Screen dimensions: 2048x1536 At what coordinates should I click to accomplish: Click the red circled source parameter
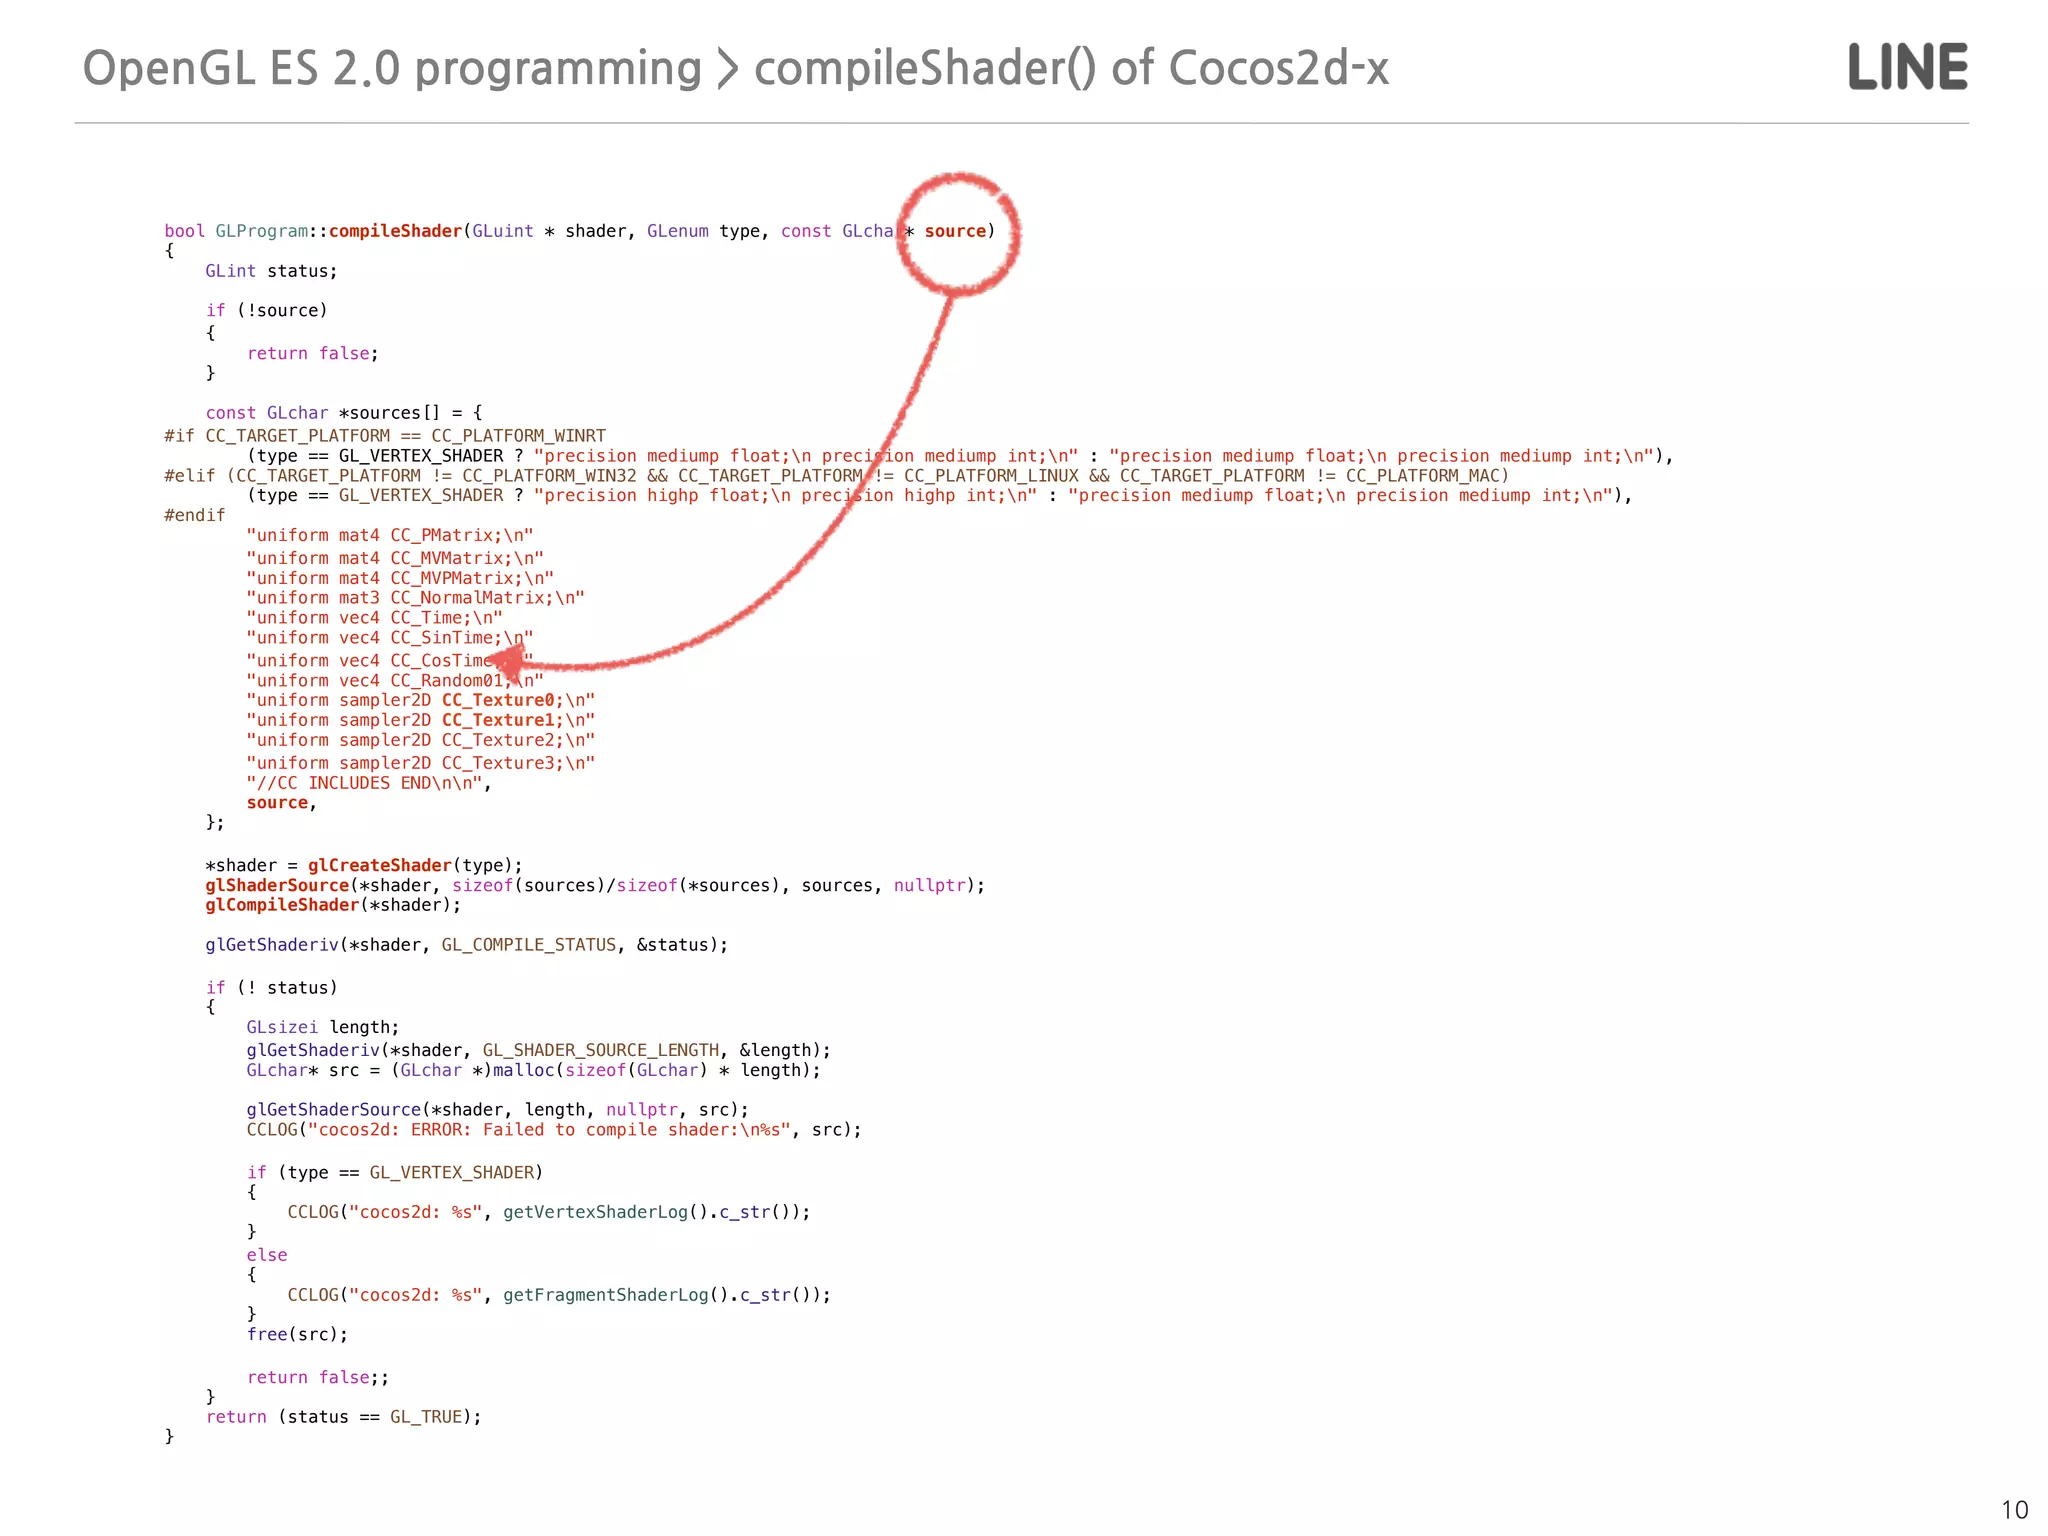pos(955,231)
